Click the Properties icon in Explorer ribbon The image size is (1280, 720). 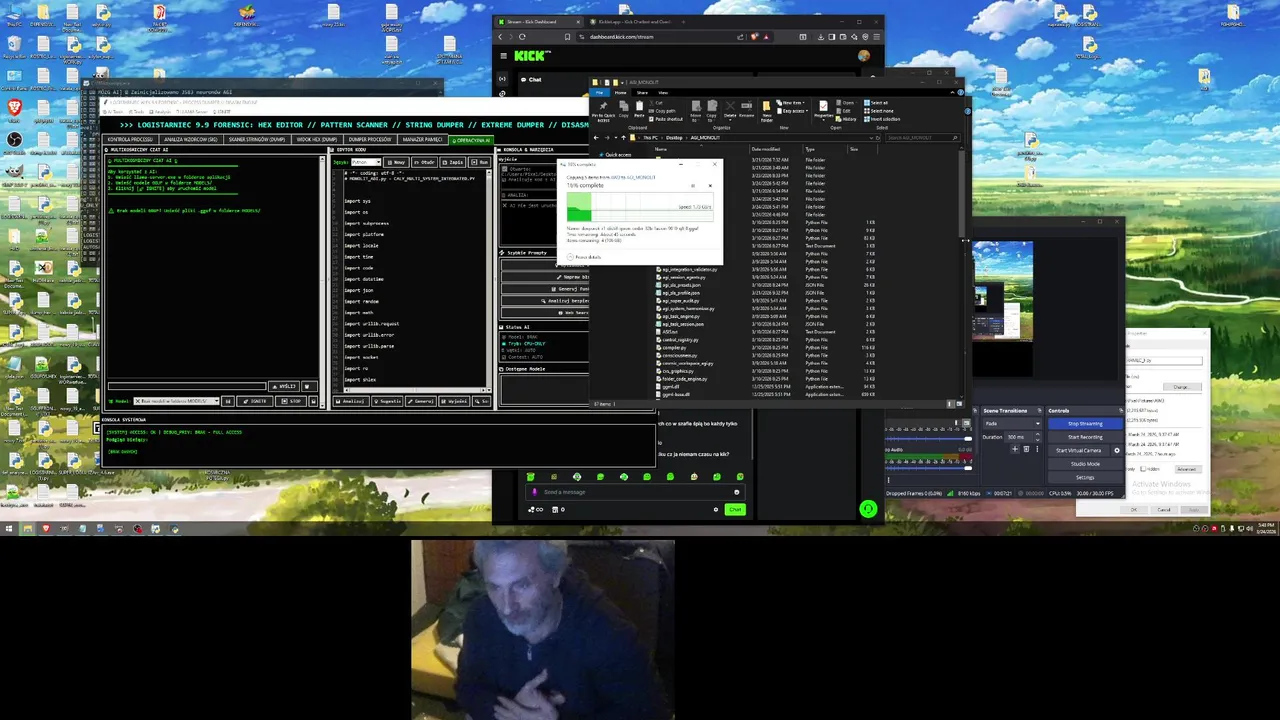pyautogui.click(x=823, y=110)
